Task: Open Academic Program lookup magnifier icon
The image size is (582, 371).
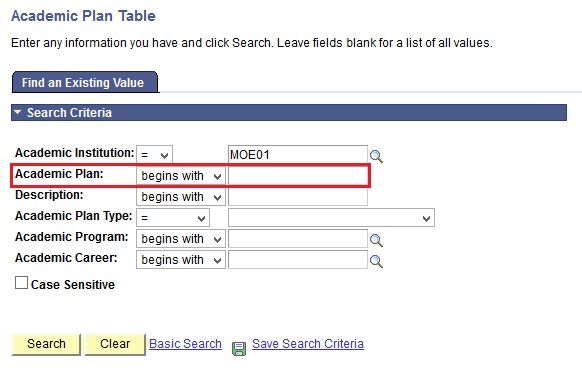Action: click(376, 240)
